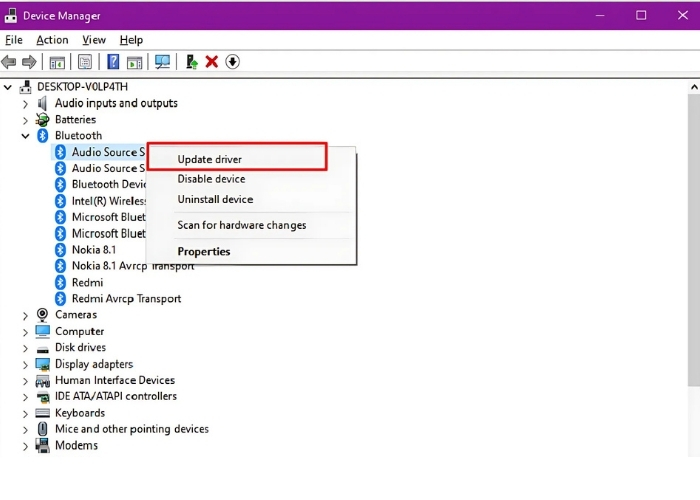Click the red X Uninstall device icon

(x=212, y=62)
